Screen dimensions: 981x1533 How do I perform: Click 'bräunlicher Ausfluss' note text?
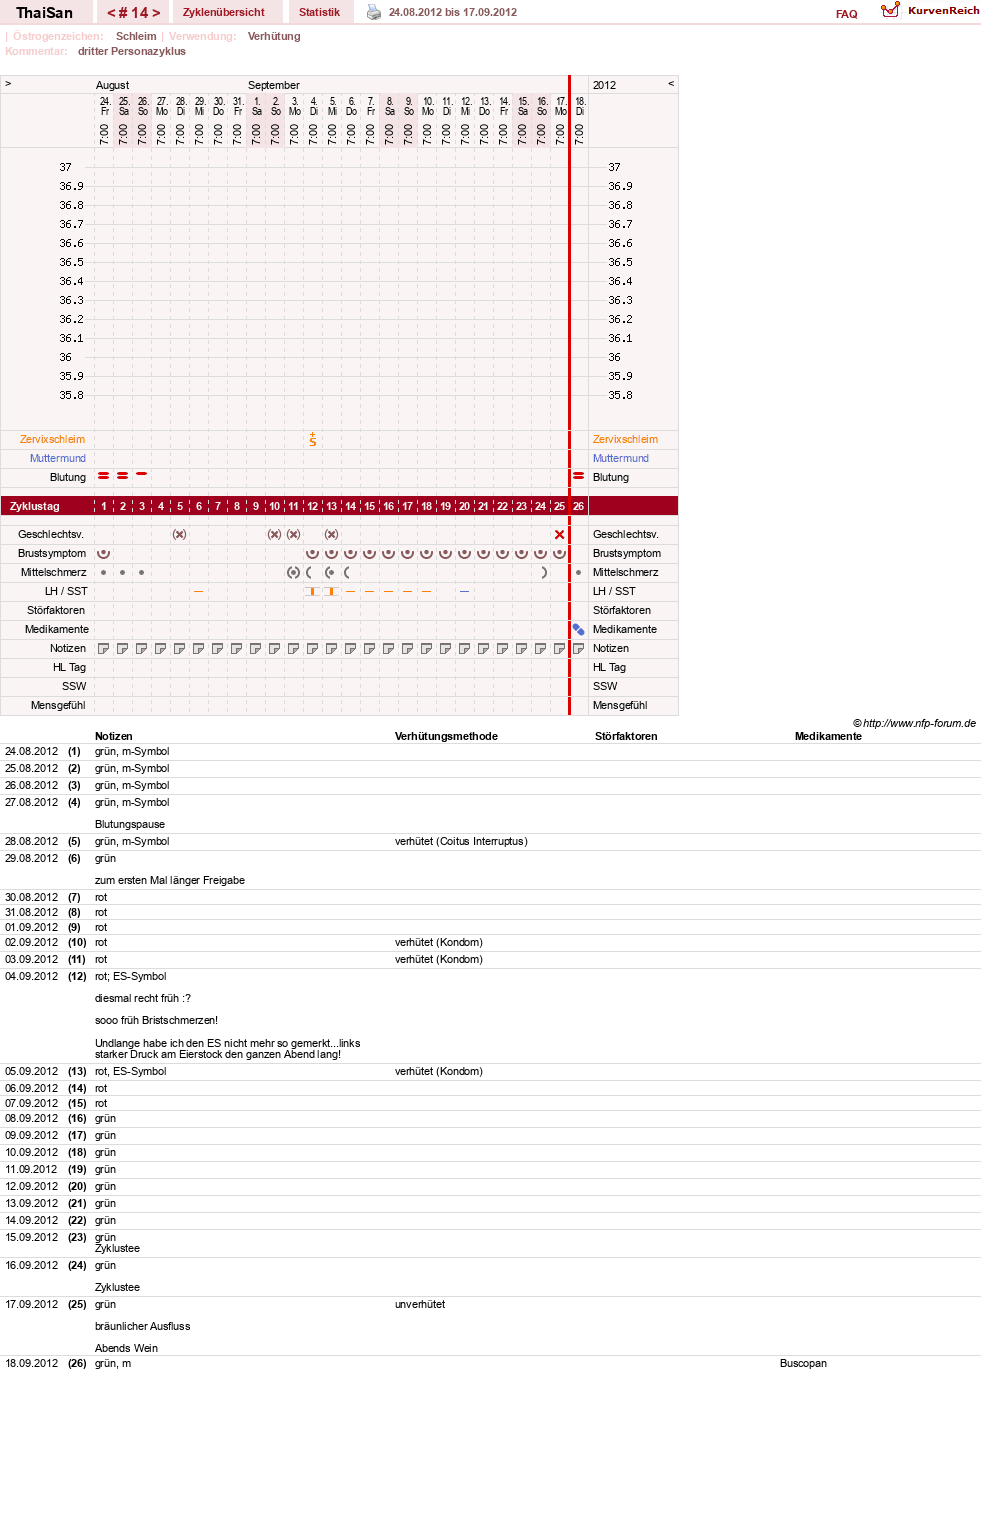click(x=142, y=1326)
